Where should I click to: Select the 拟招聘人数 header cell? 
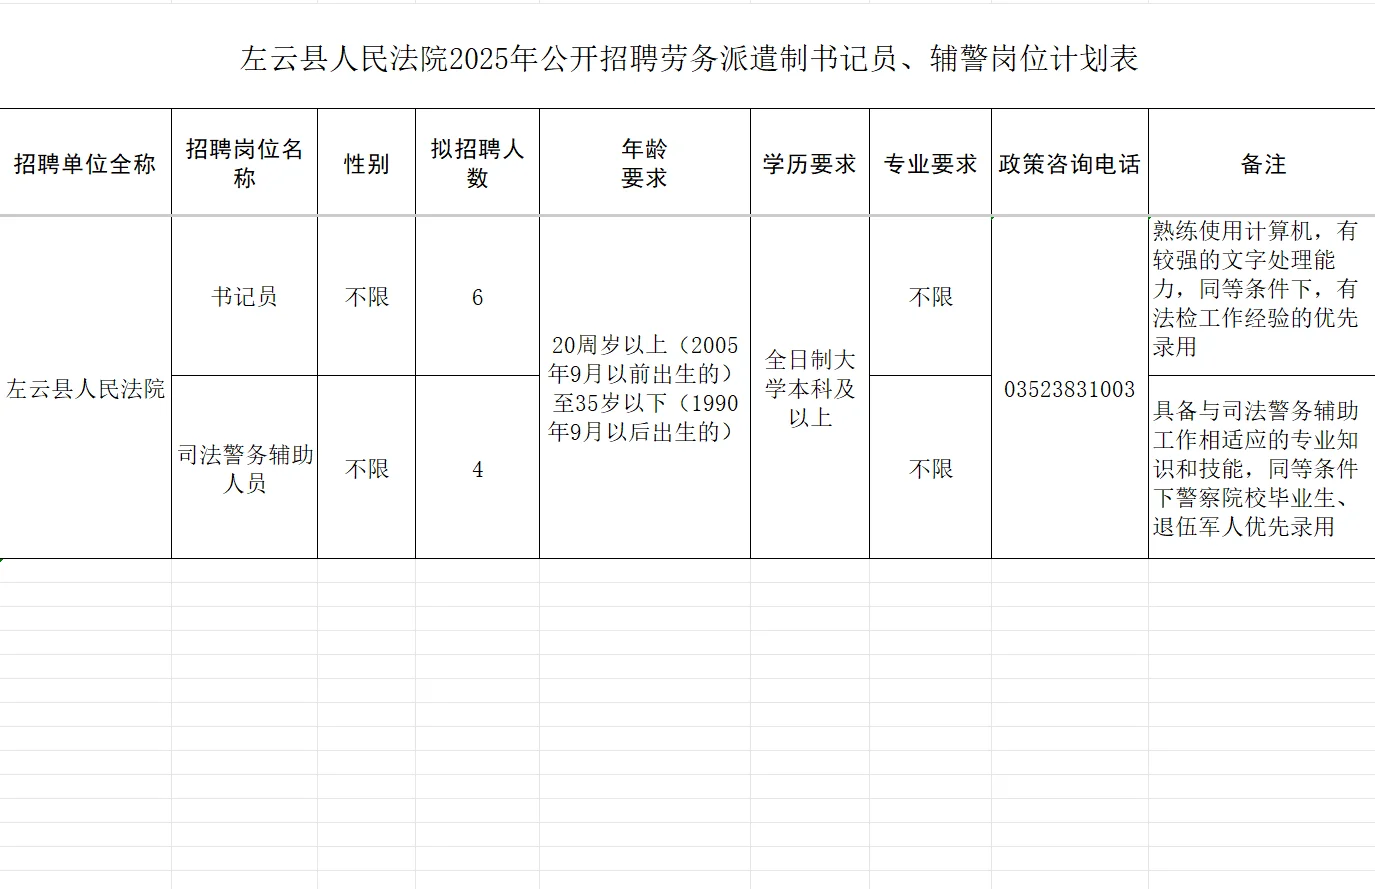tap(478, 163)
